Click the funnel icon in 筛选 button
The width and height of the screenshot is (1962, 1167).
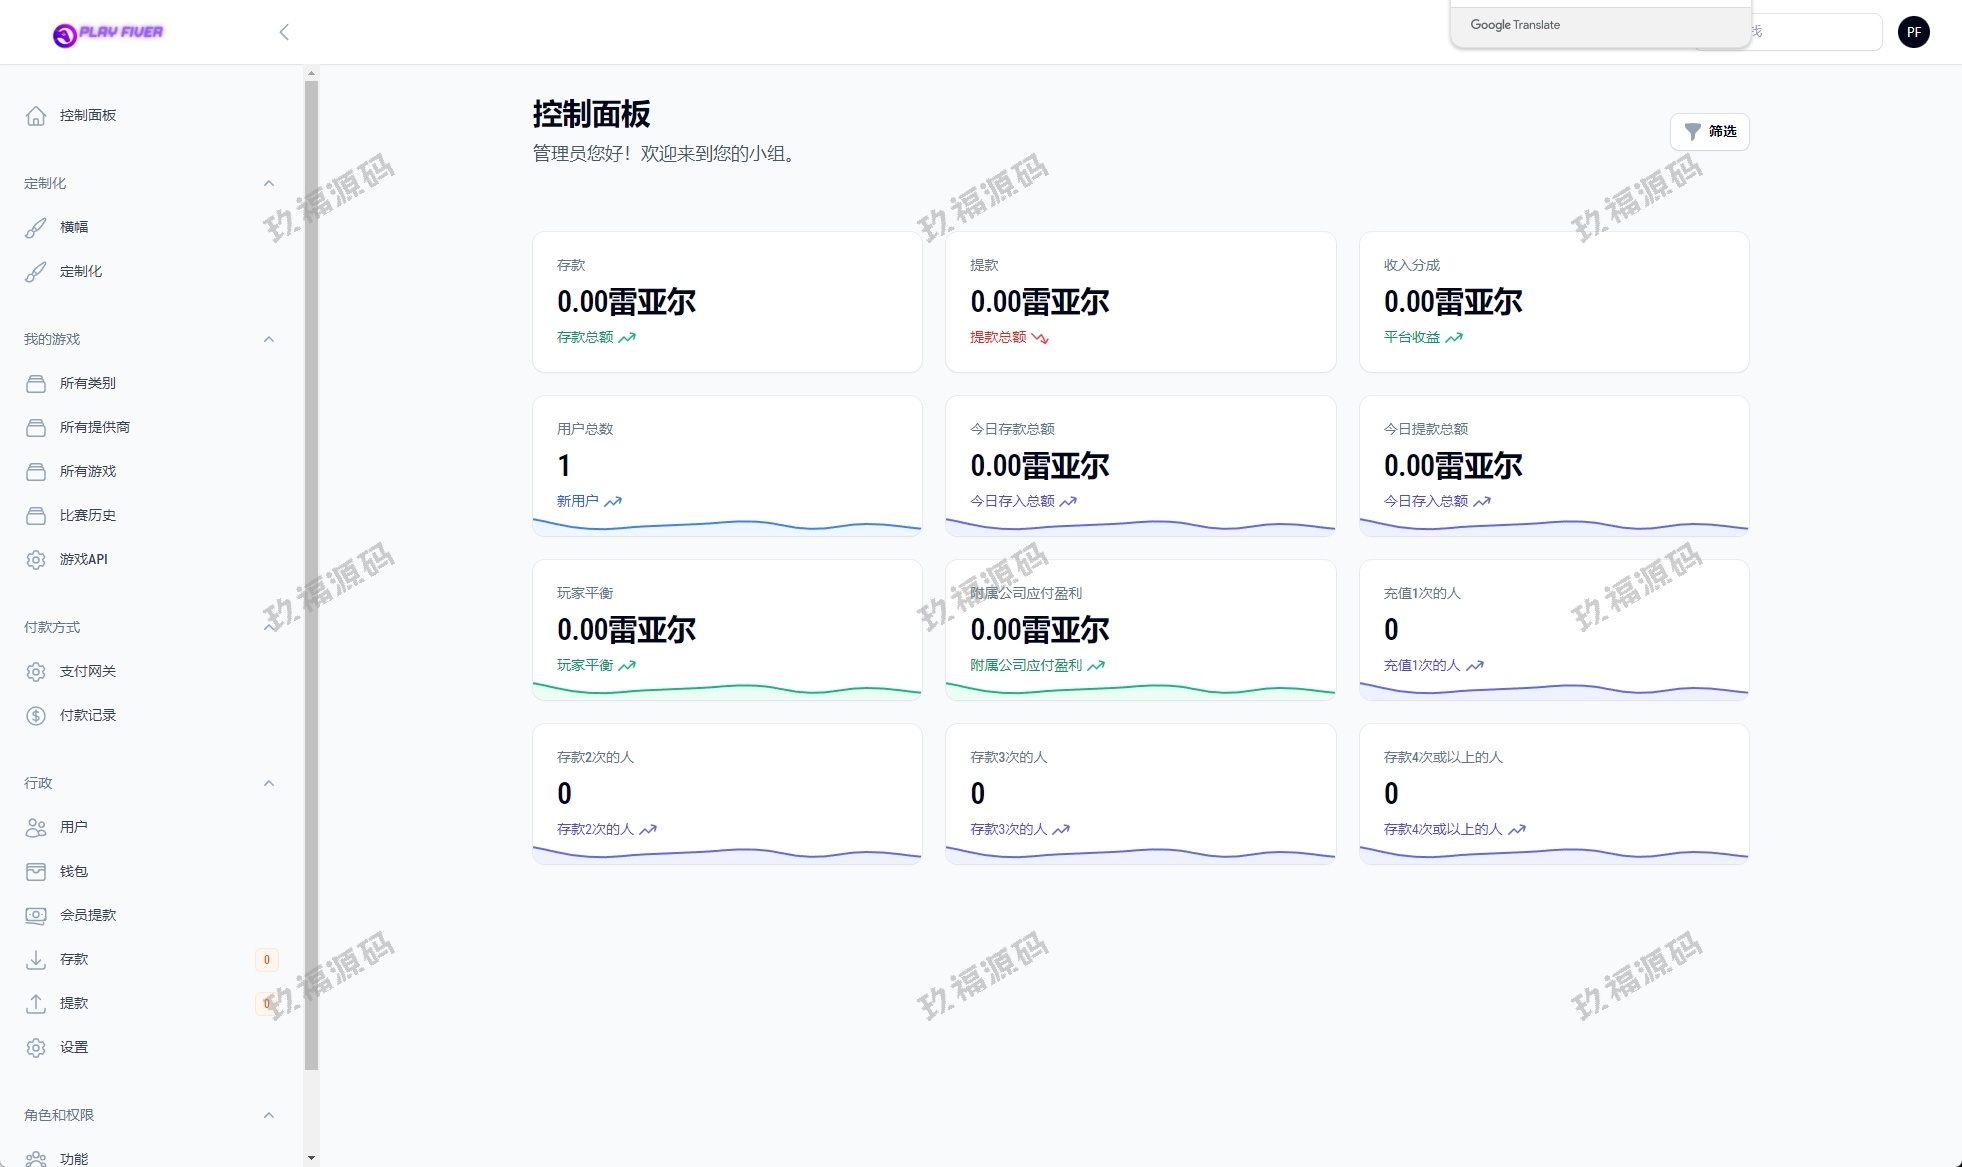click(x=1692, y=131)
